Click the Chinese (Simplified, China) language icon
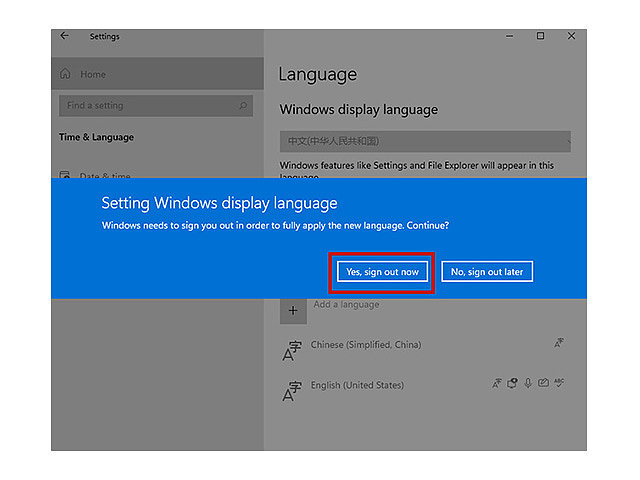This screenshot has height=480, width=640. [x=292, y=351]
